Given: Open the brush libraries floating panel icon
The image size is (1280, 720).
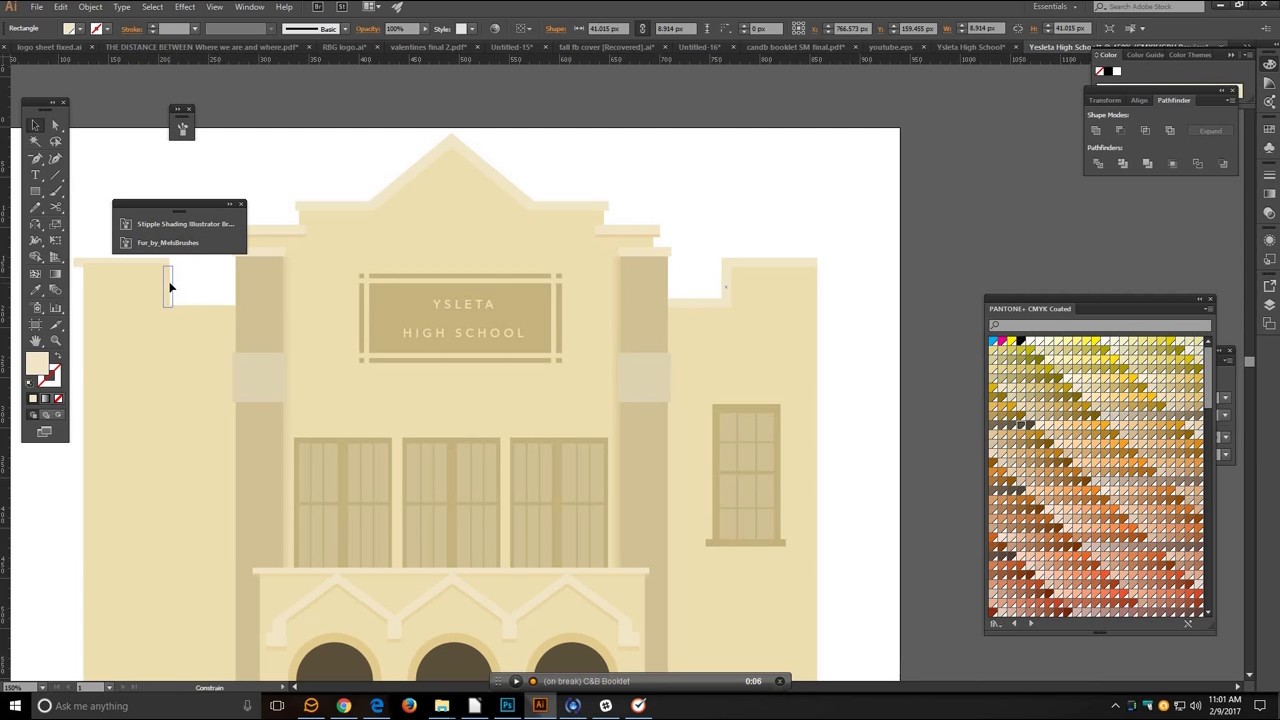Looking at the screenshot, I should pyautogui.click(x=182, y=127).
